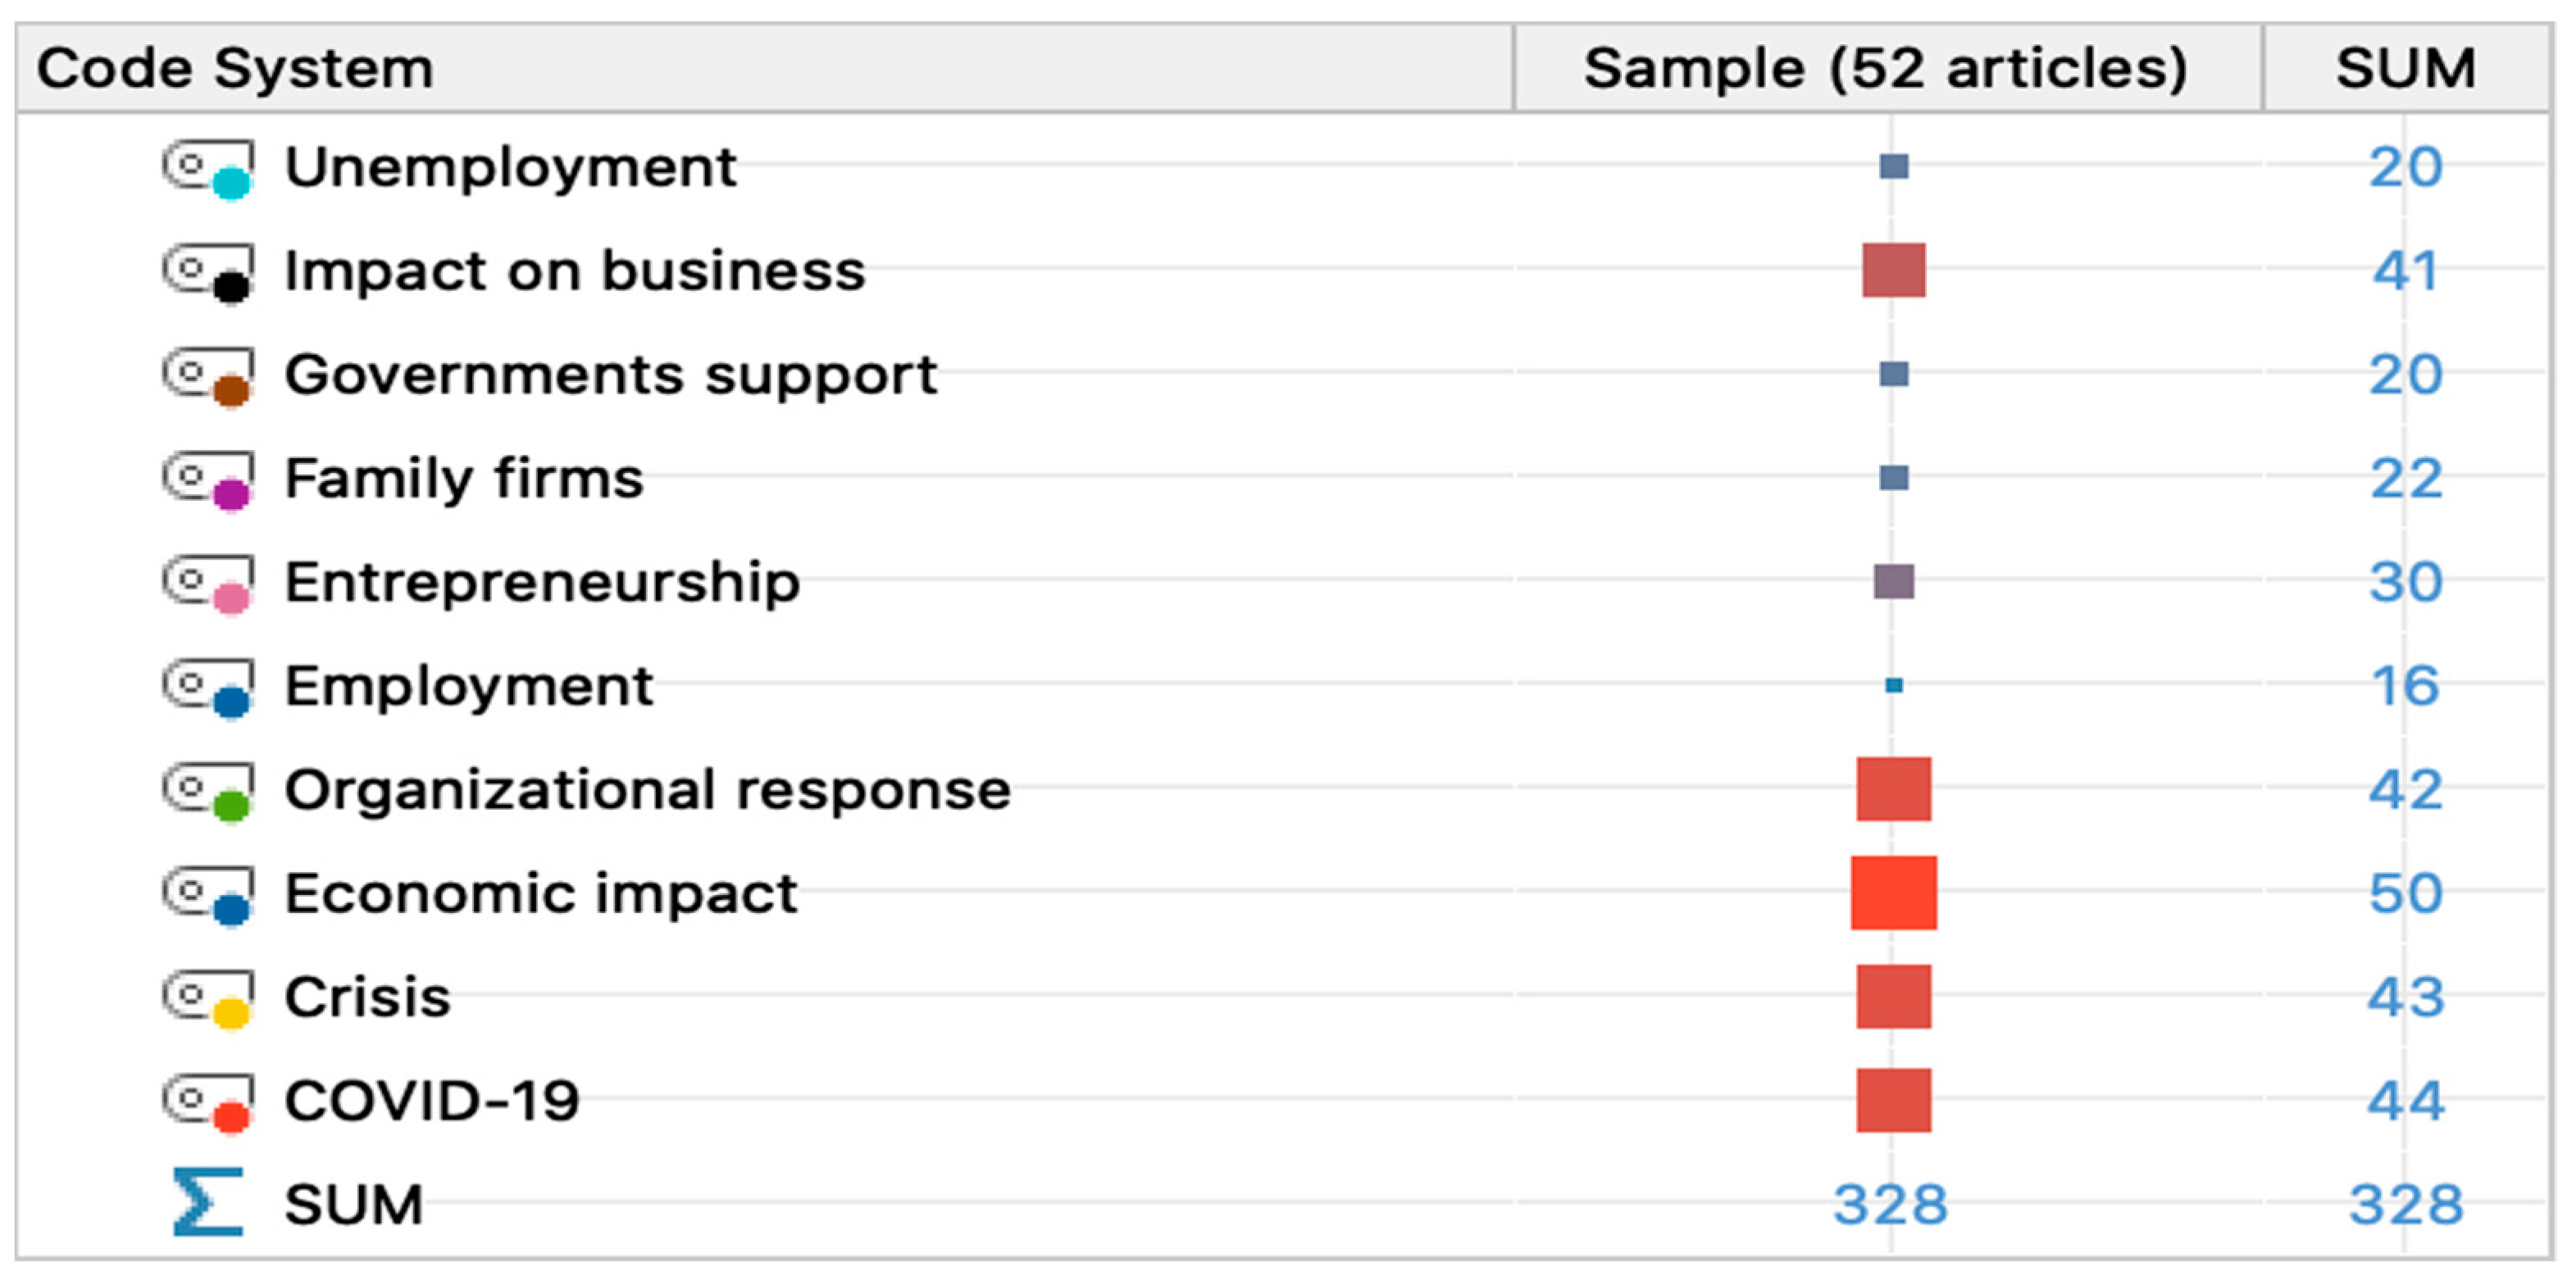Screen dimensions: 2576x1281
Task: Click the Crisis code icon
Action: click(208, 999)
